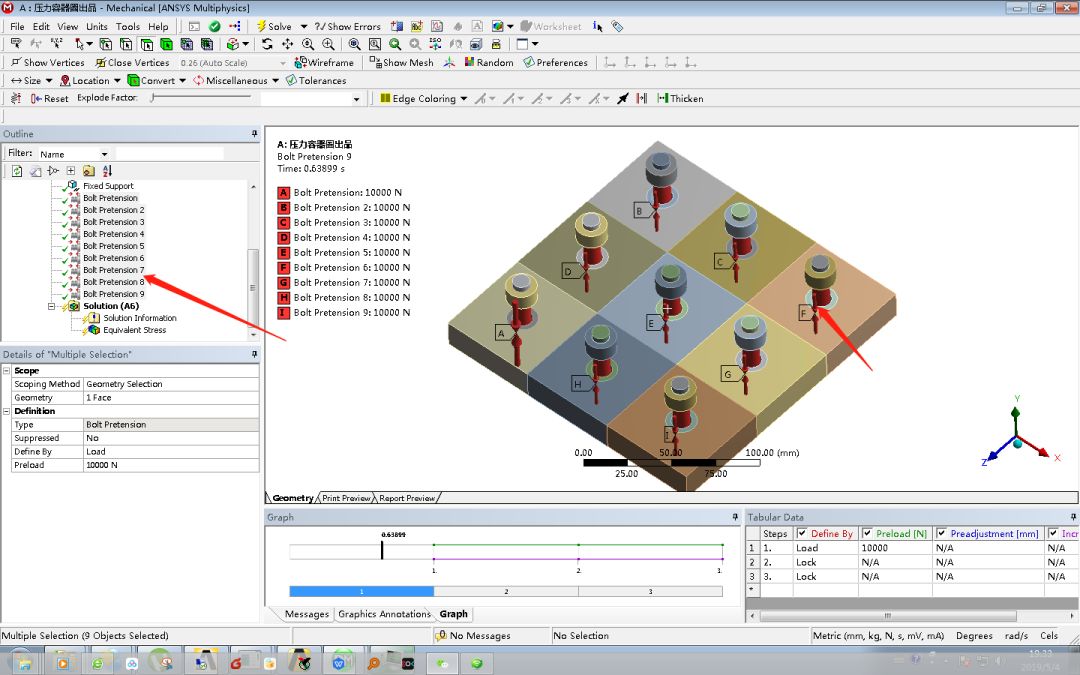Viewport: 1080px width, 675px height.
Task: Check the Preload [N] column checkbox
Action: [x=866, y=533]
